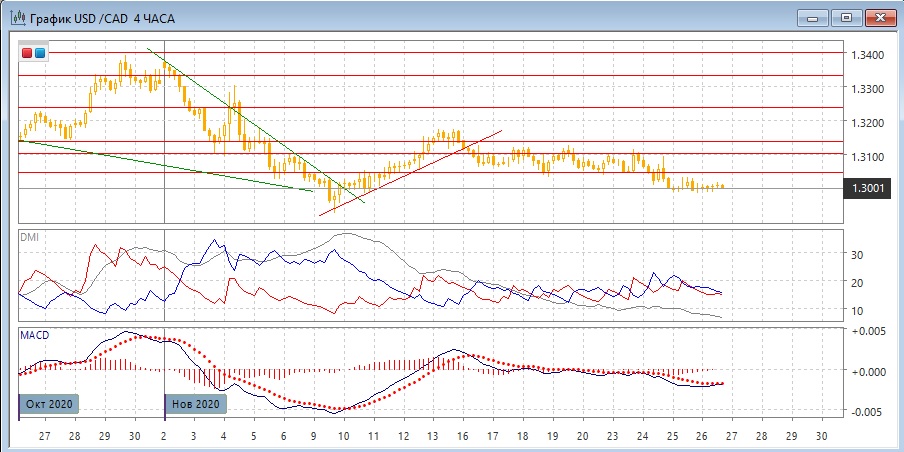Maximize the USD/CAD chart window

click(846, 17)
